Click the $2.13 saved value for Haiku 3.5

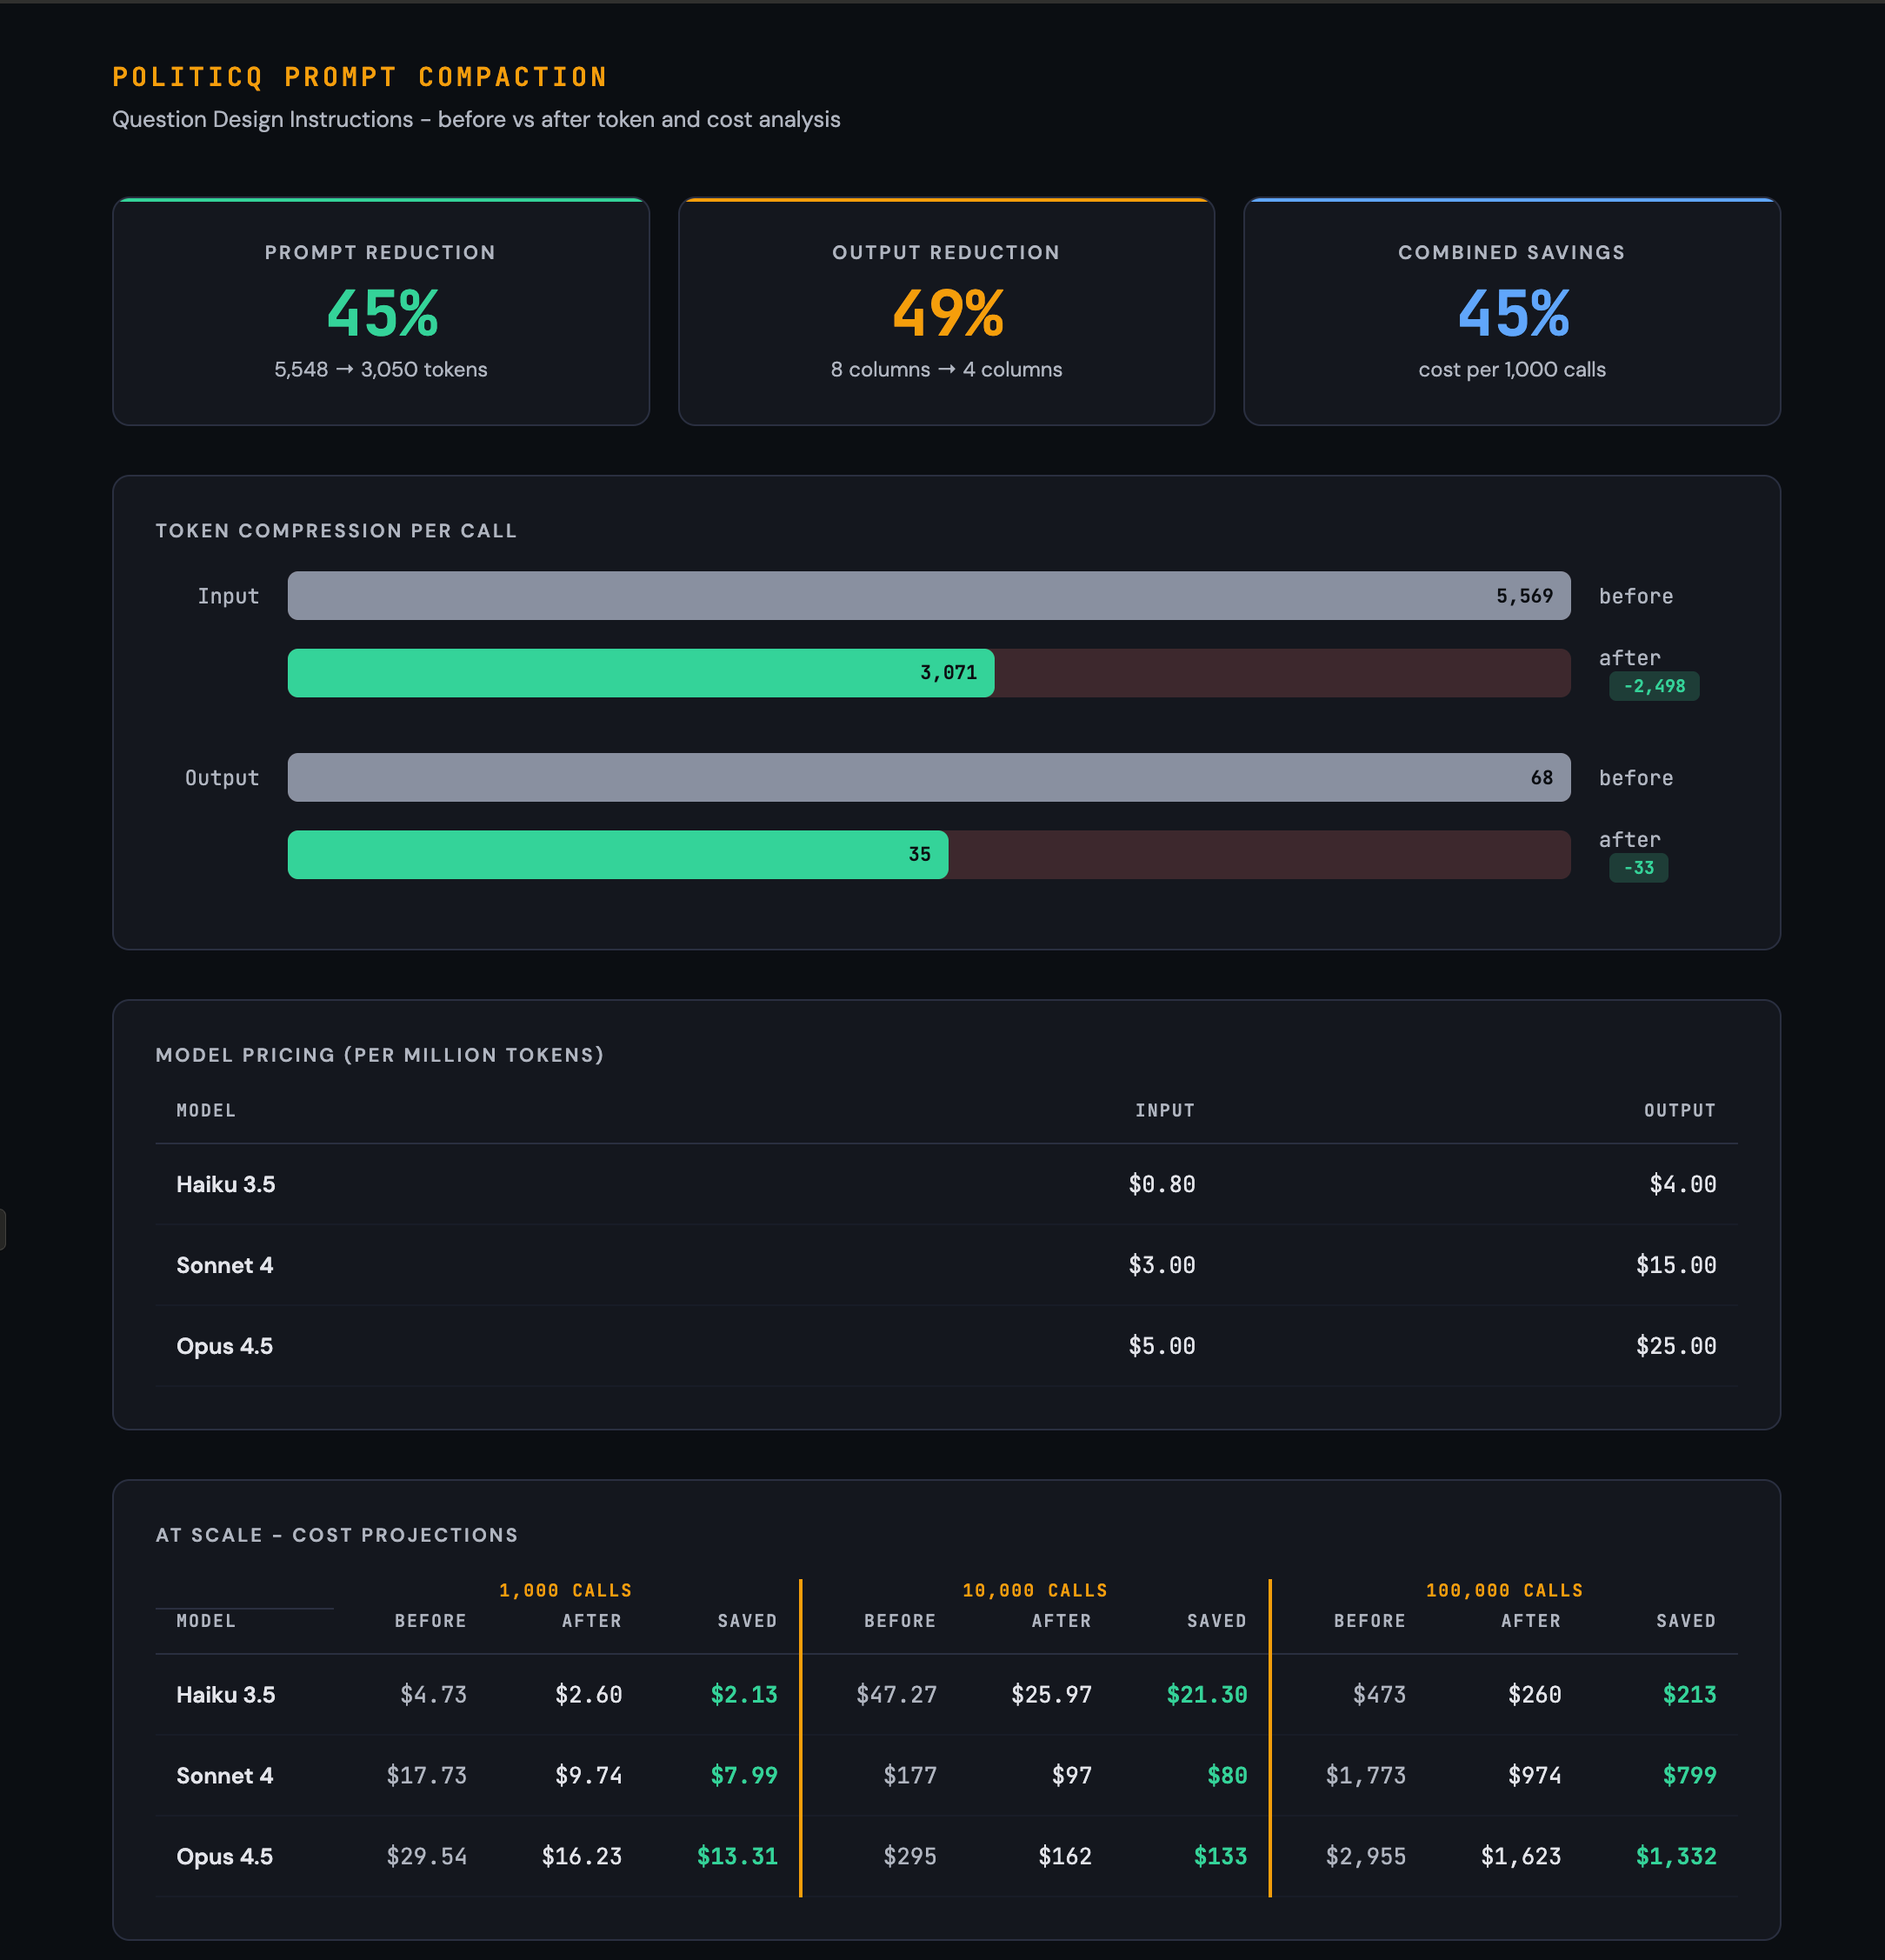pyautogui.click(x=744, y=1695)
